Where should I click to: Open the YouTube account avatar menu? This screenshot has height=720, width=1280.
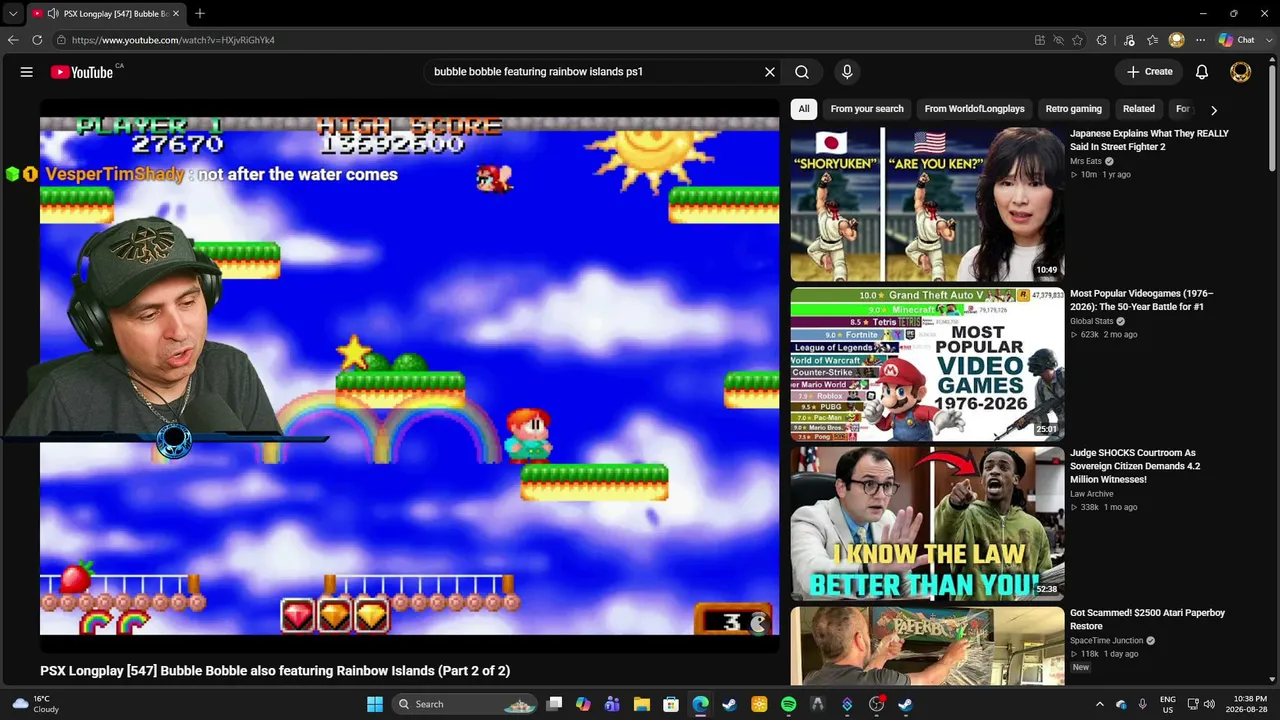1240,72
